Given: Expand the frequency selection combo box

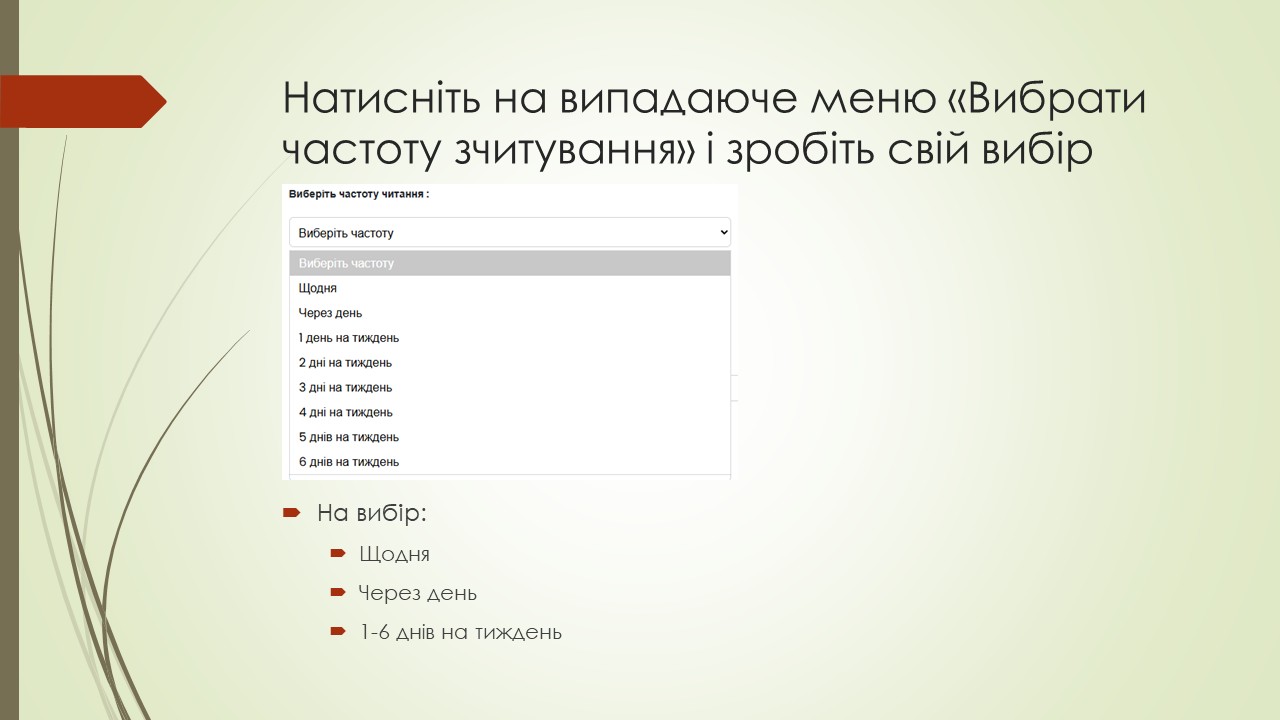Looking at the screenshot, I should point(510,231).
